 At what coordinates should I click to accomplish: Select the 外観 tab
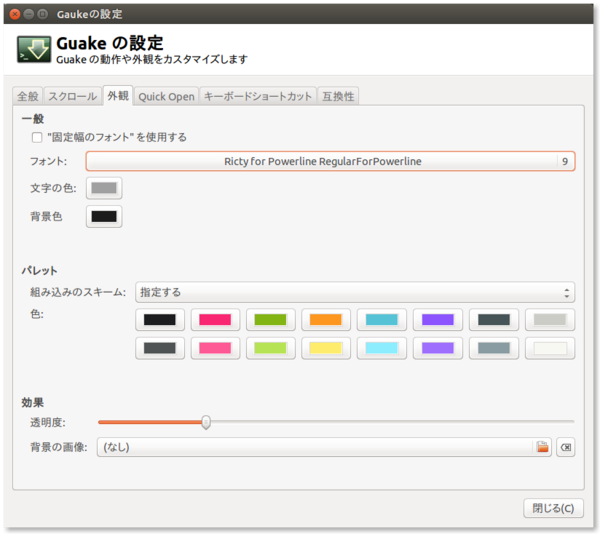click(x=118, y=96)
